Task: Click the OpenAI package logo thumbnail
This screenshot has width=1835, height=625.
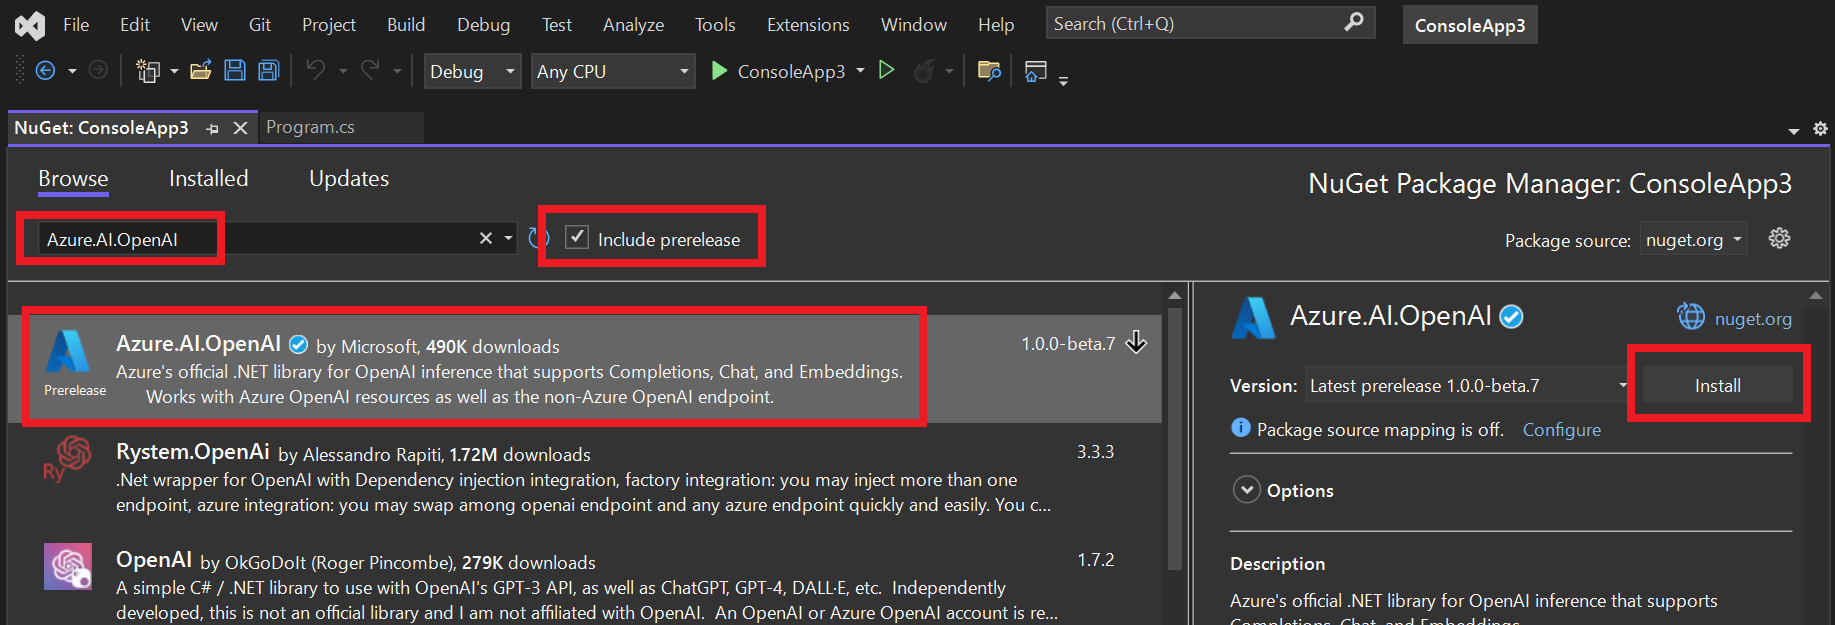Action: pos(68,566)
